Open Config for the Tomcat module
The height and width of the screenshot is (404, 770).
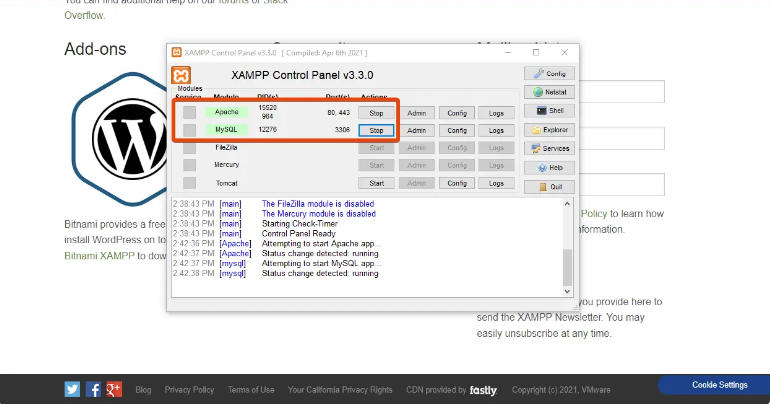(456, 183)
